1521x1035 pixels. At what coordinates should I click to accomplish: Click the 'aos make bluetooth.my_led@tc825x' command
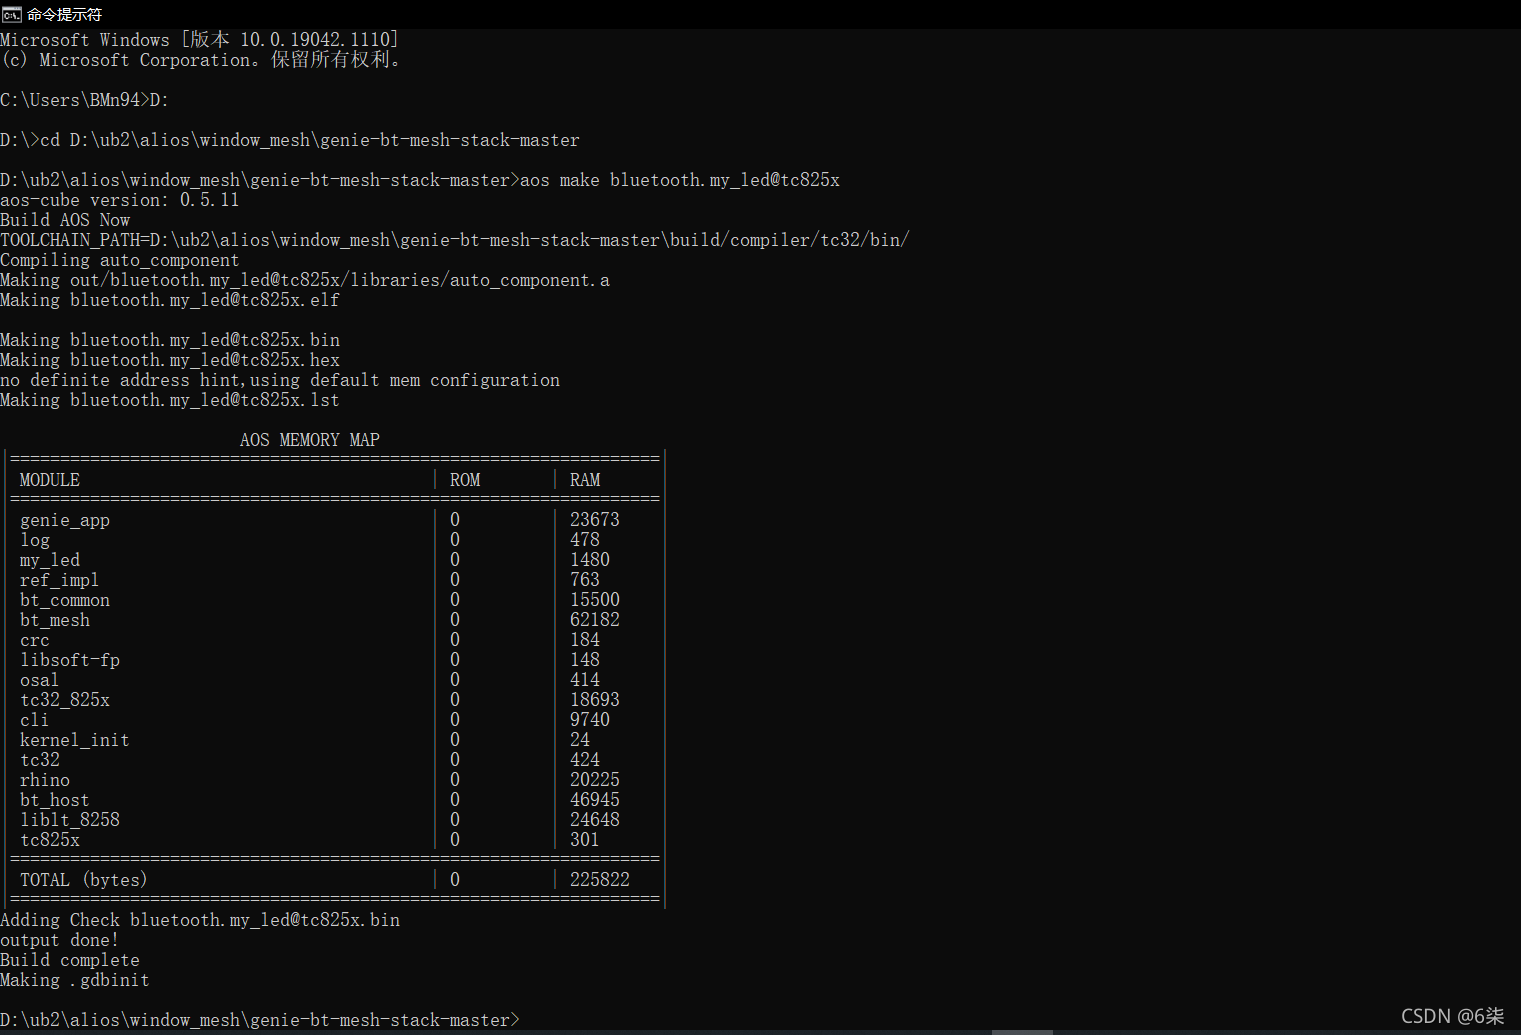click(x=680, y=180)
